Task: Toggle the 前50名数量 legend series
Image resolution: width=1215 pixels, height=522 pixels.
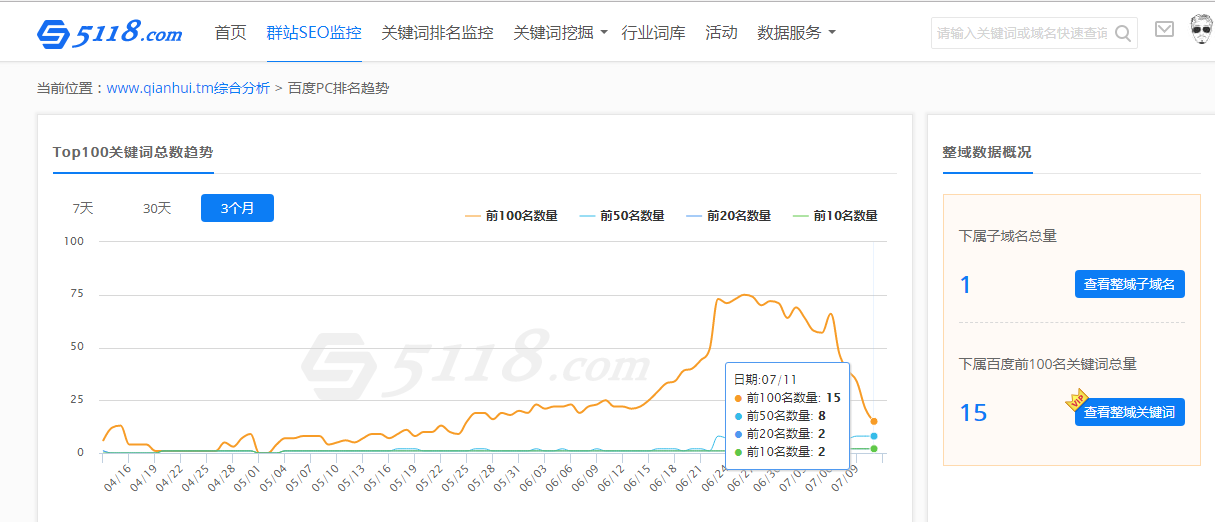Action: [621, 215]
